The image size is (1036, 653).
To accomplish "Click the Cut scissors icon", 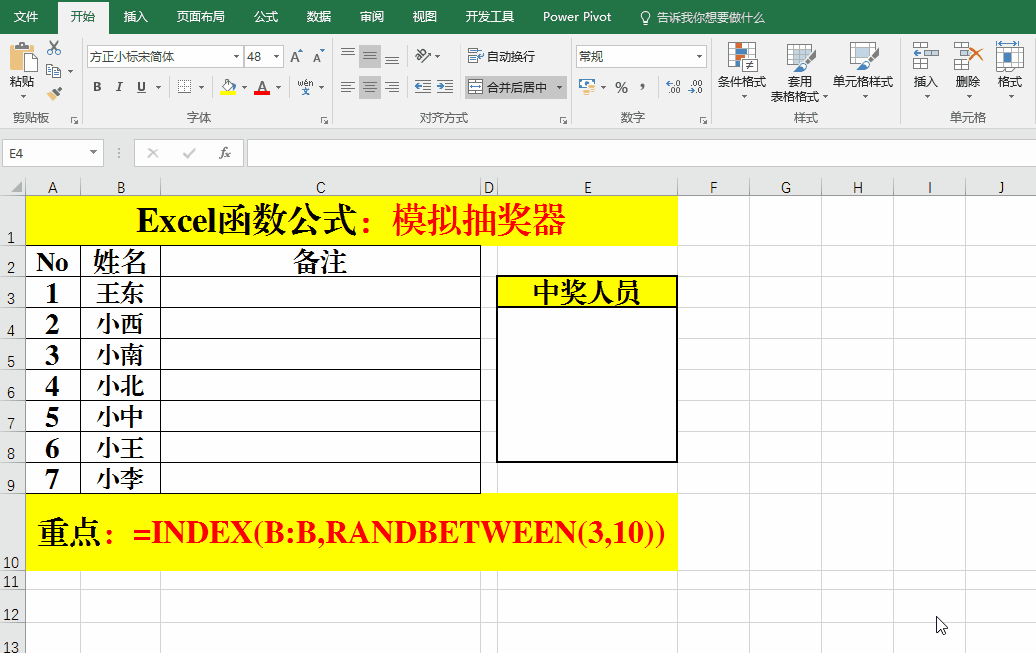I will pos(54,48).
